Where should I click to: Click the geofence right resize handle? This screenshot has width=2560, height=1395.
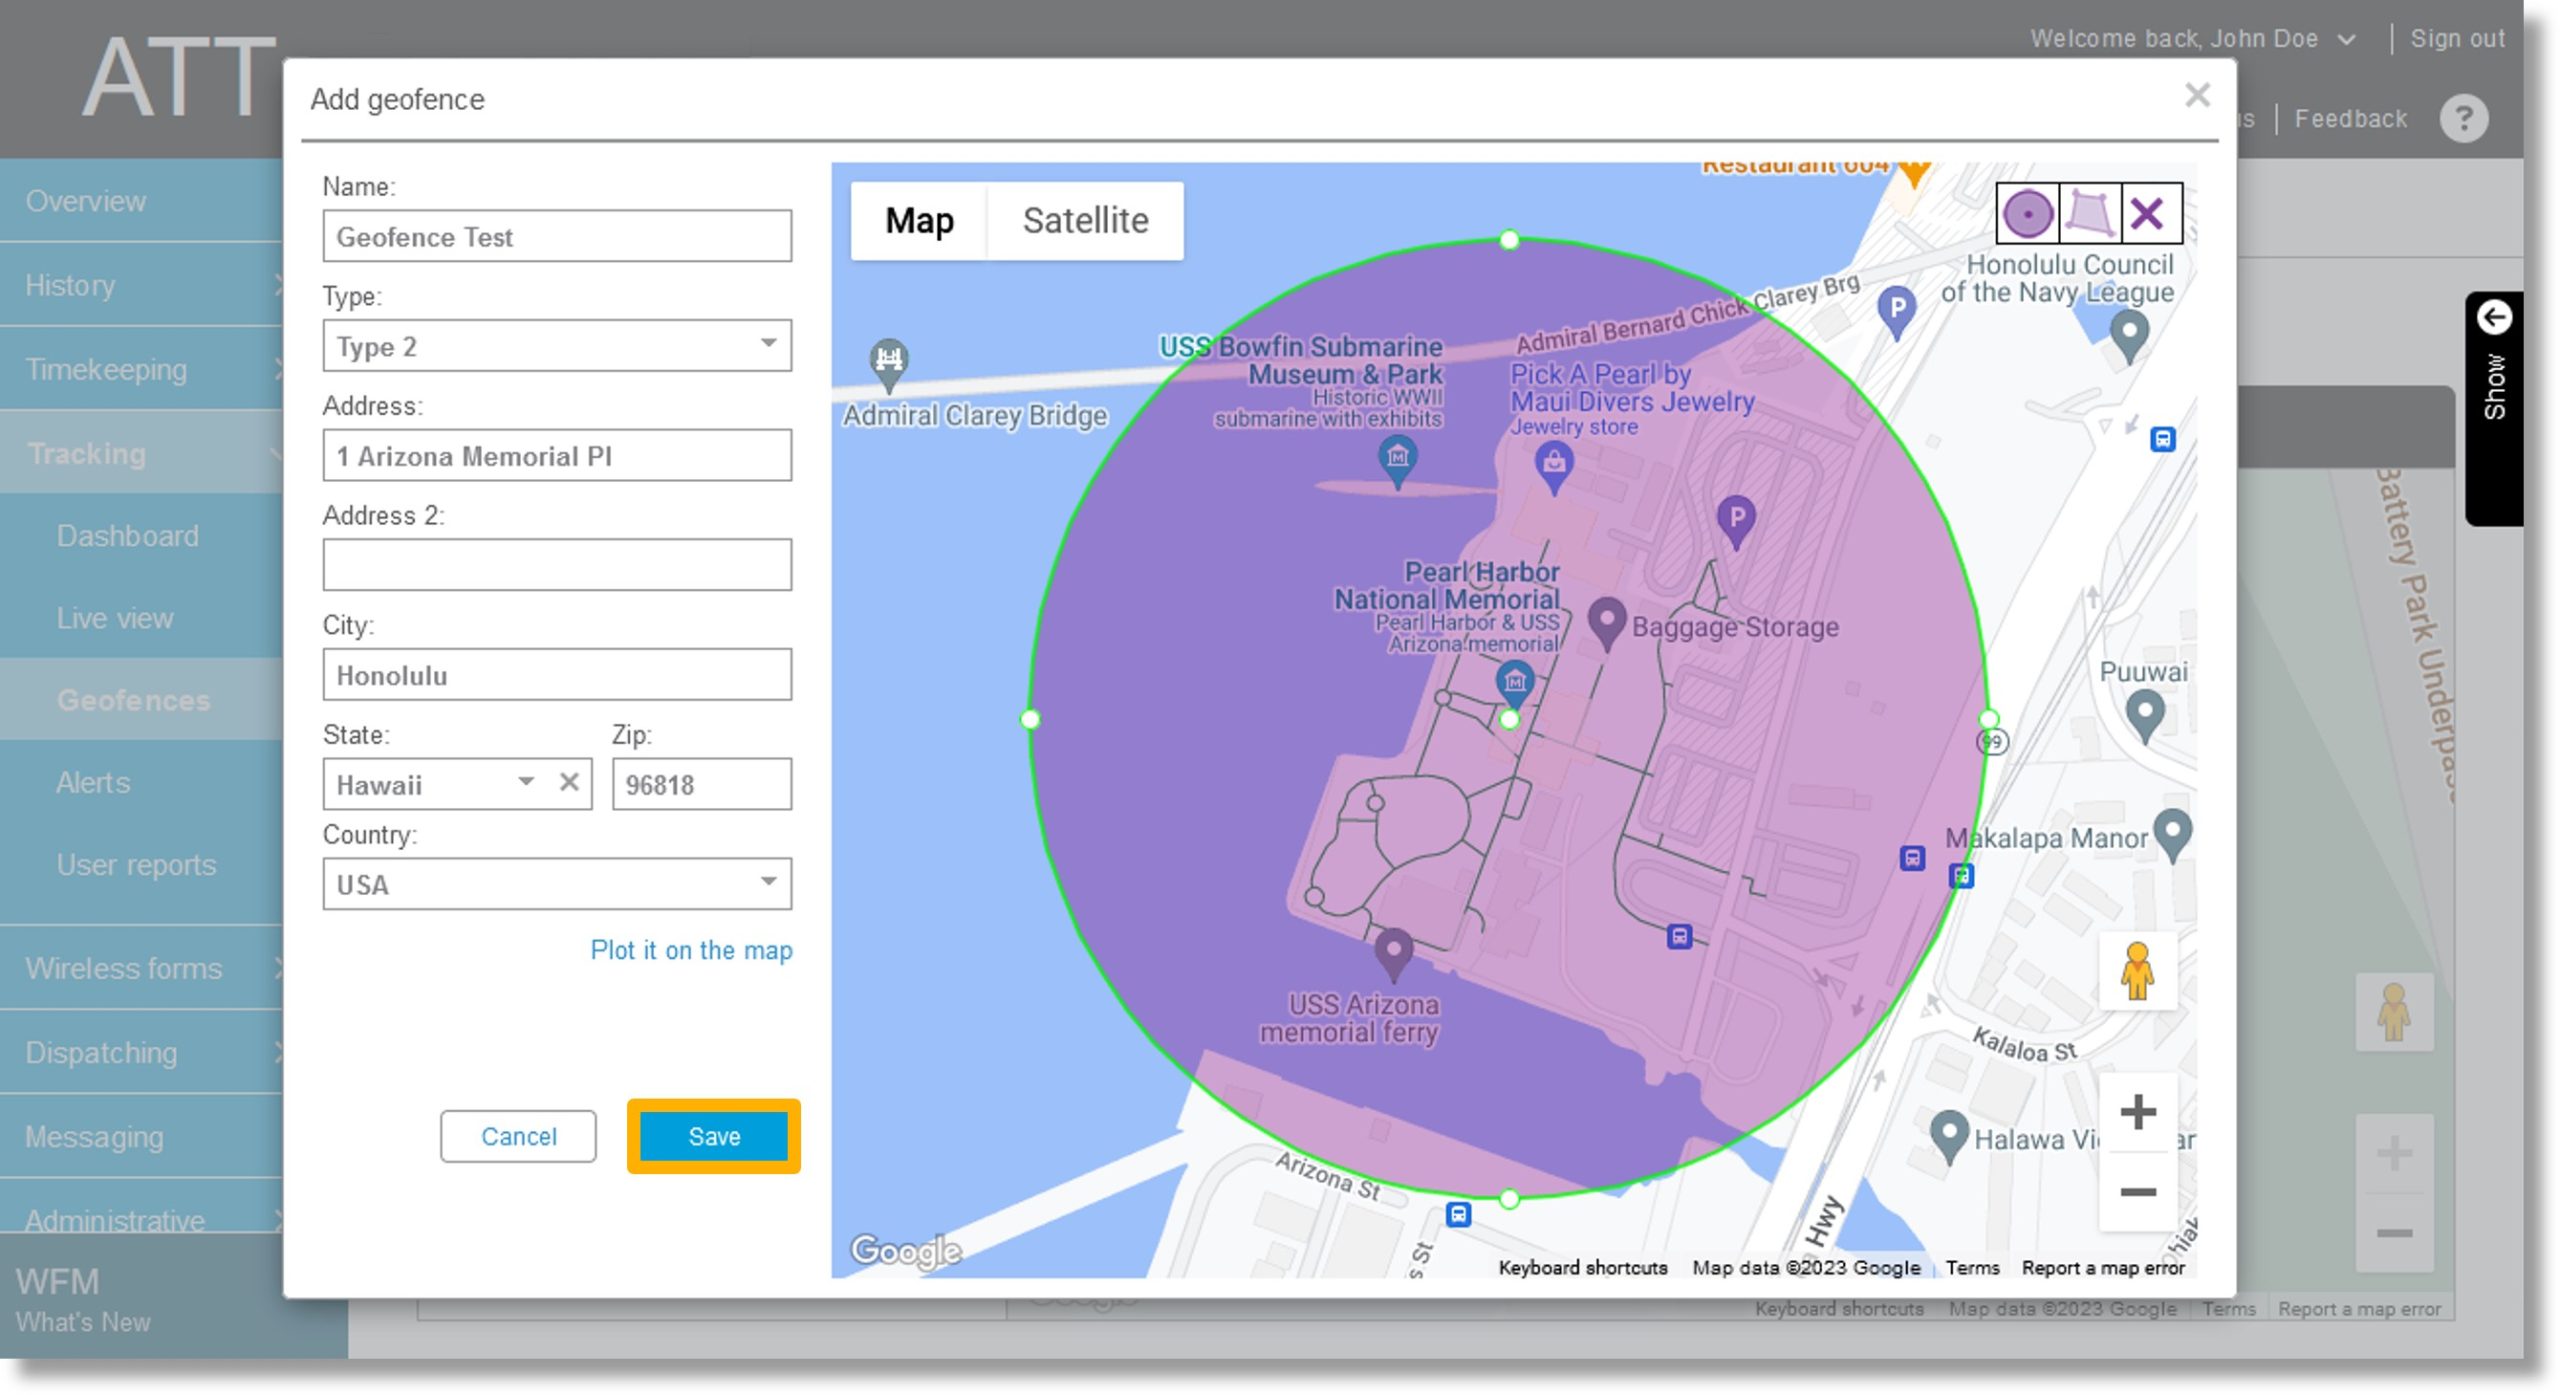click(x=1988, y=718)
